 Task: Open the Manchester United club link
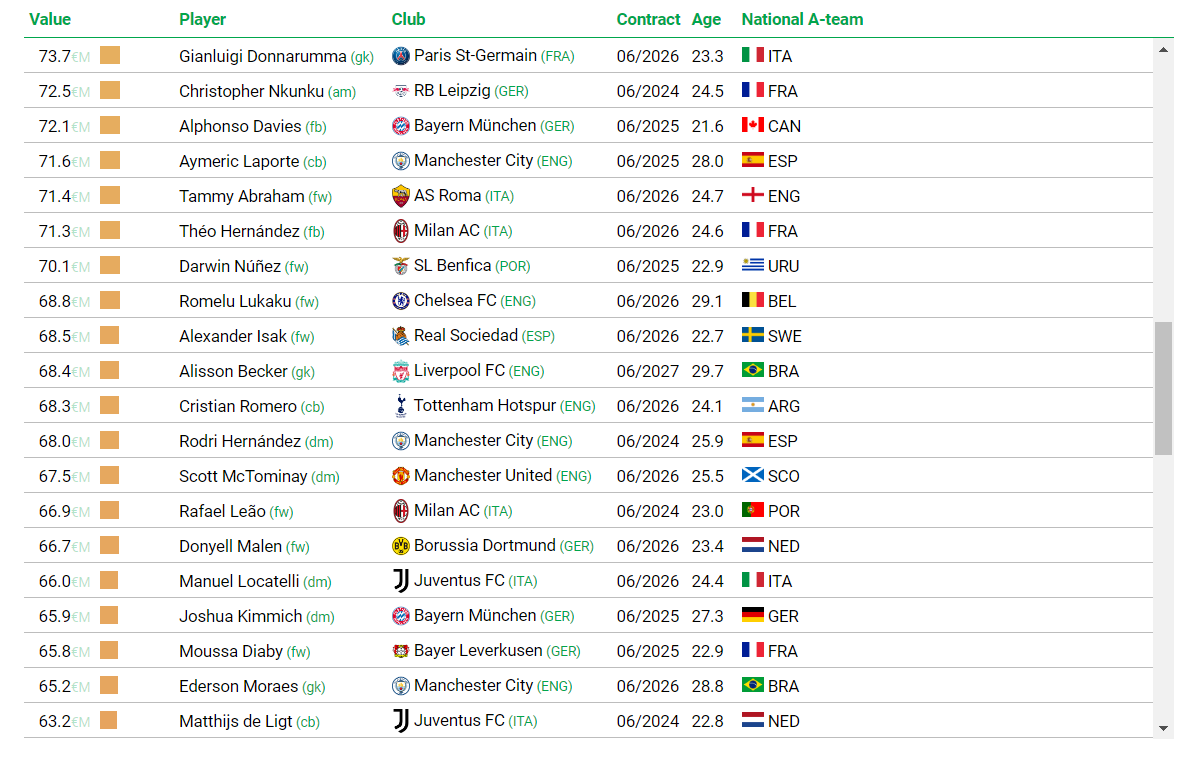pos(483,476)
